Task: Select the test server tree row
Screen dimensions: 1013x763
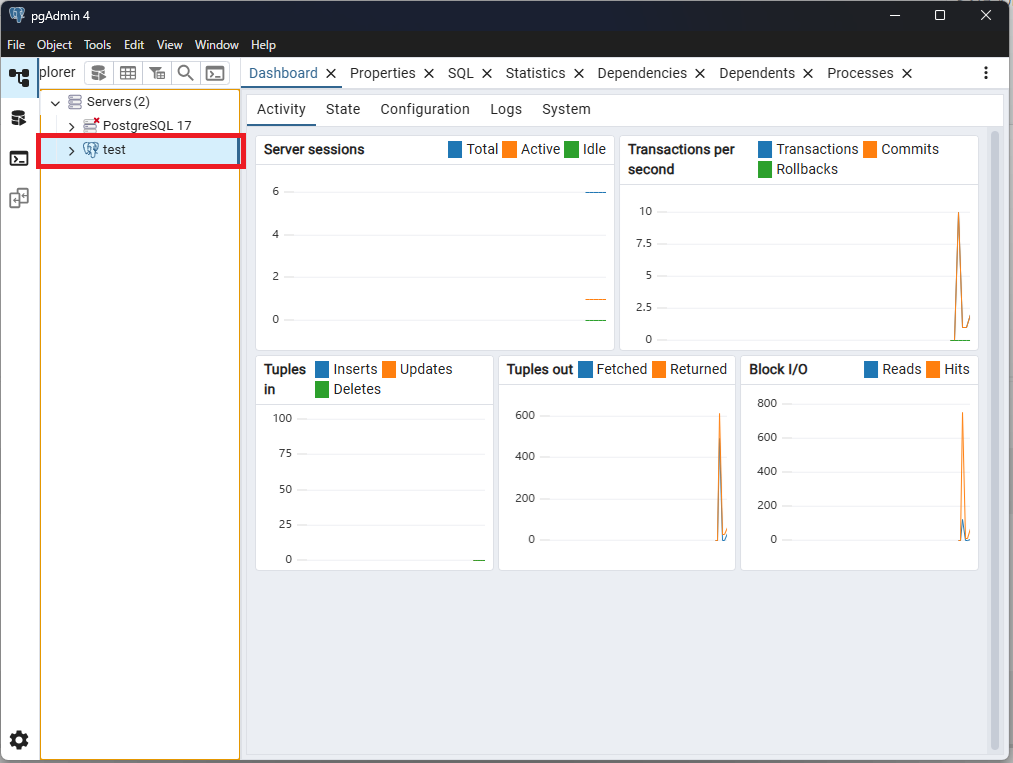Action: tap(140, 150)
